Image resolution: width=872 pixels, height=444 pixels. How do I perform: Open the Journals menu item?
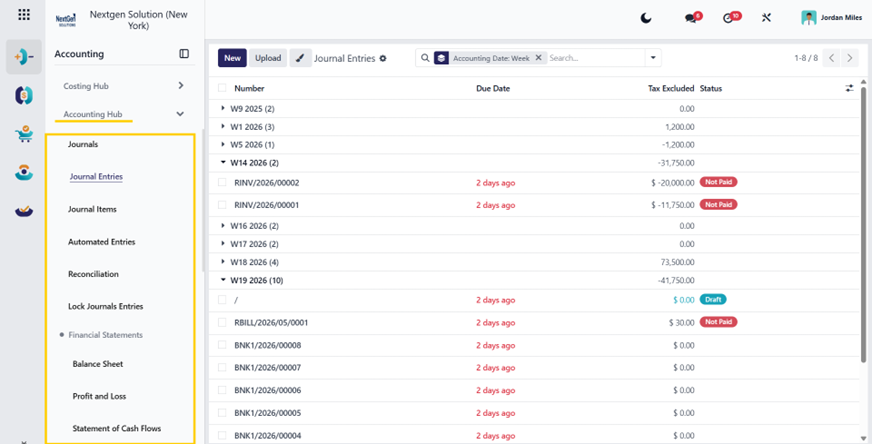tap(83, 144)
